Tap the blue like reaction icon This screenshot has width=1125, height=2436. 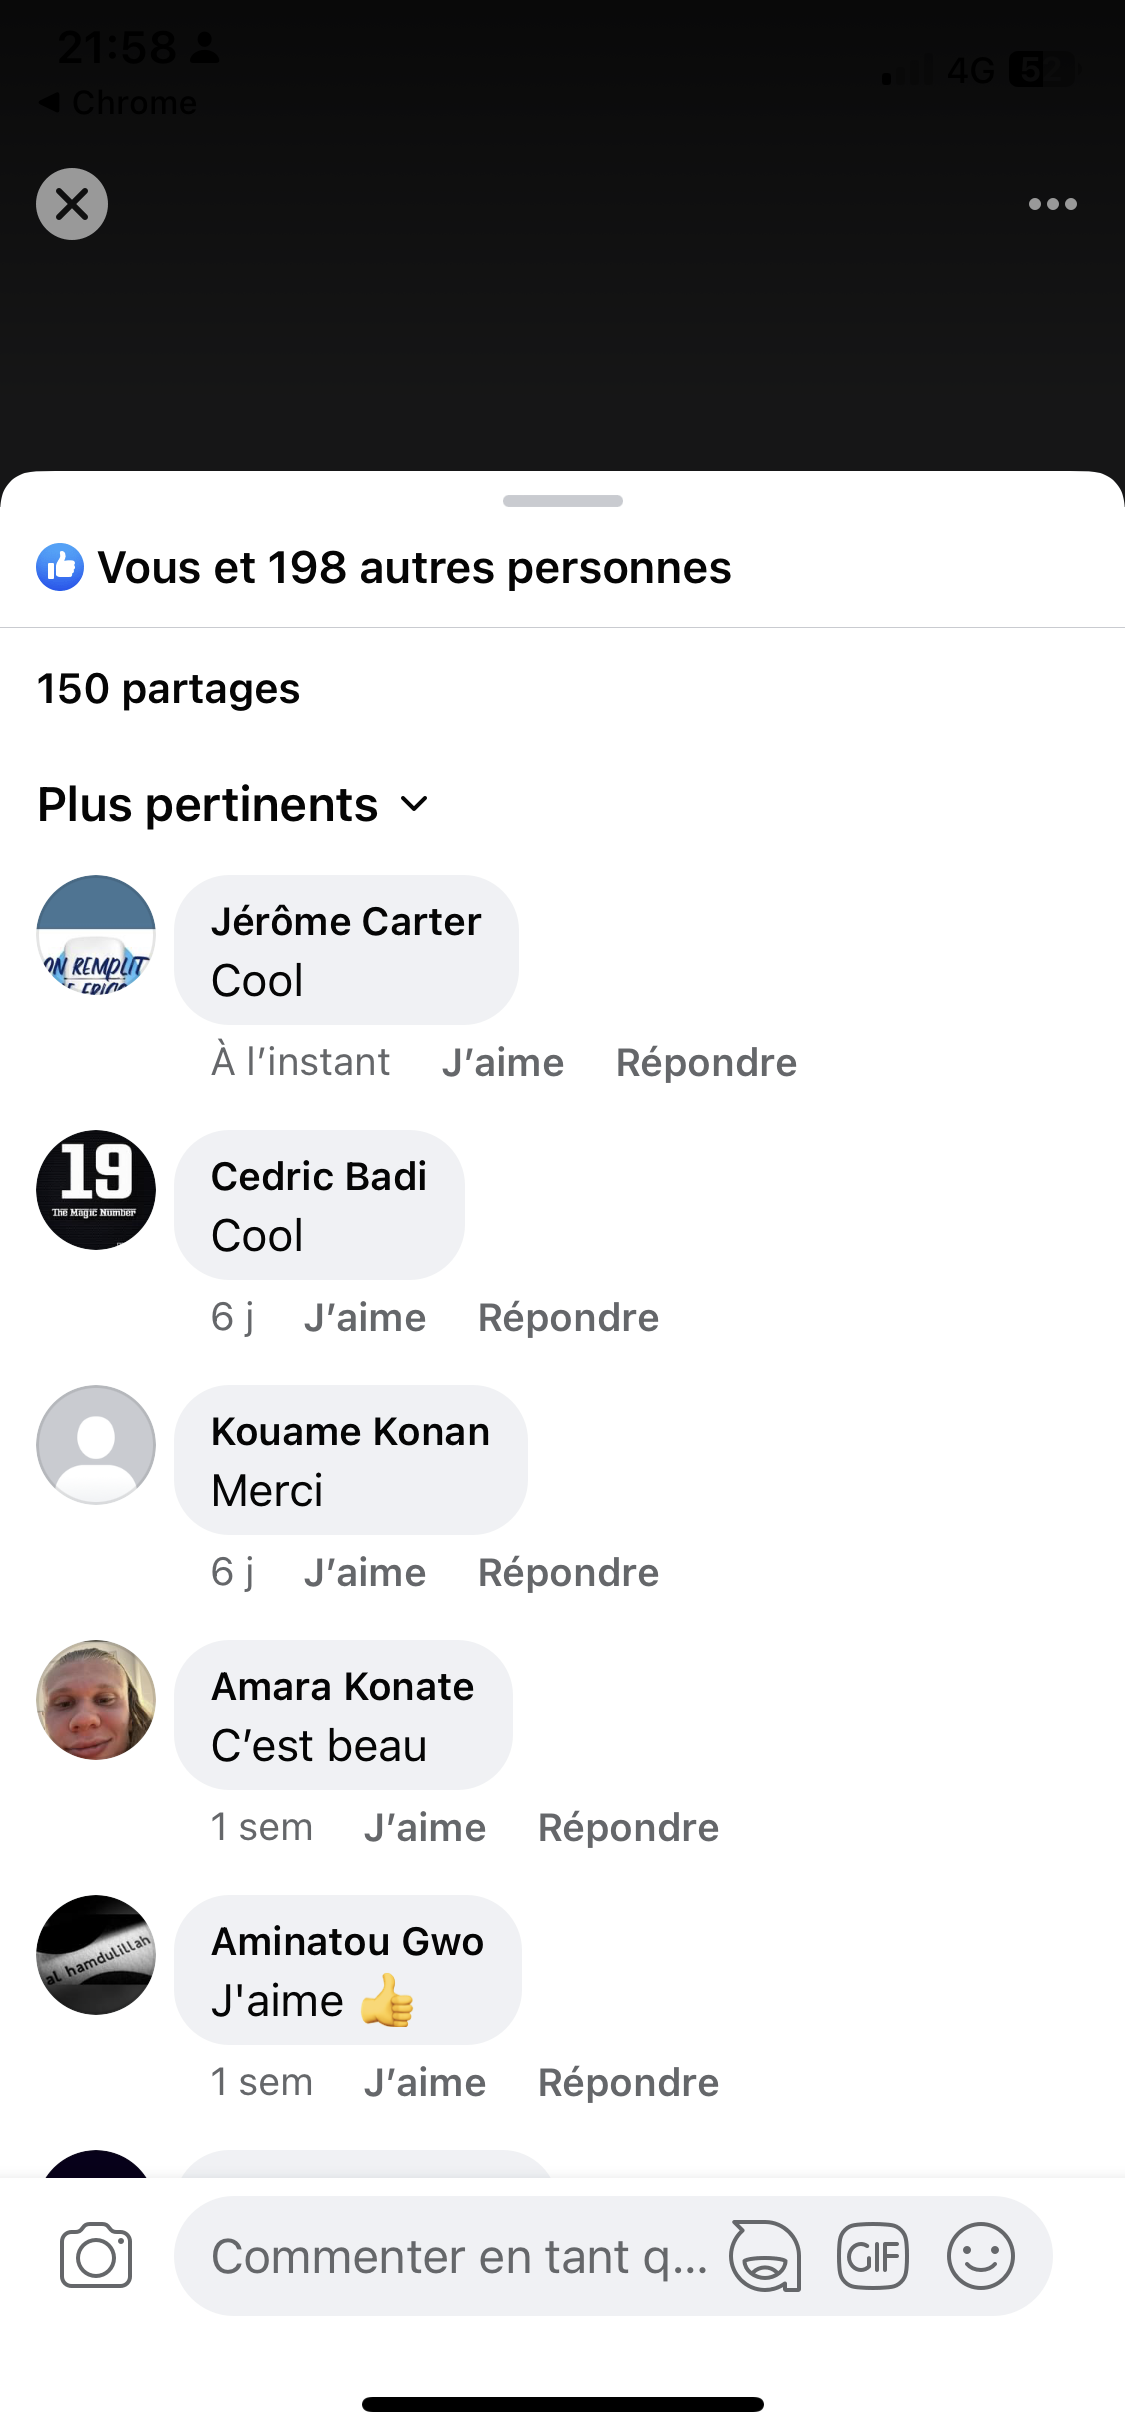click(x=60, y=568)
